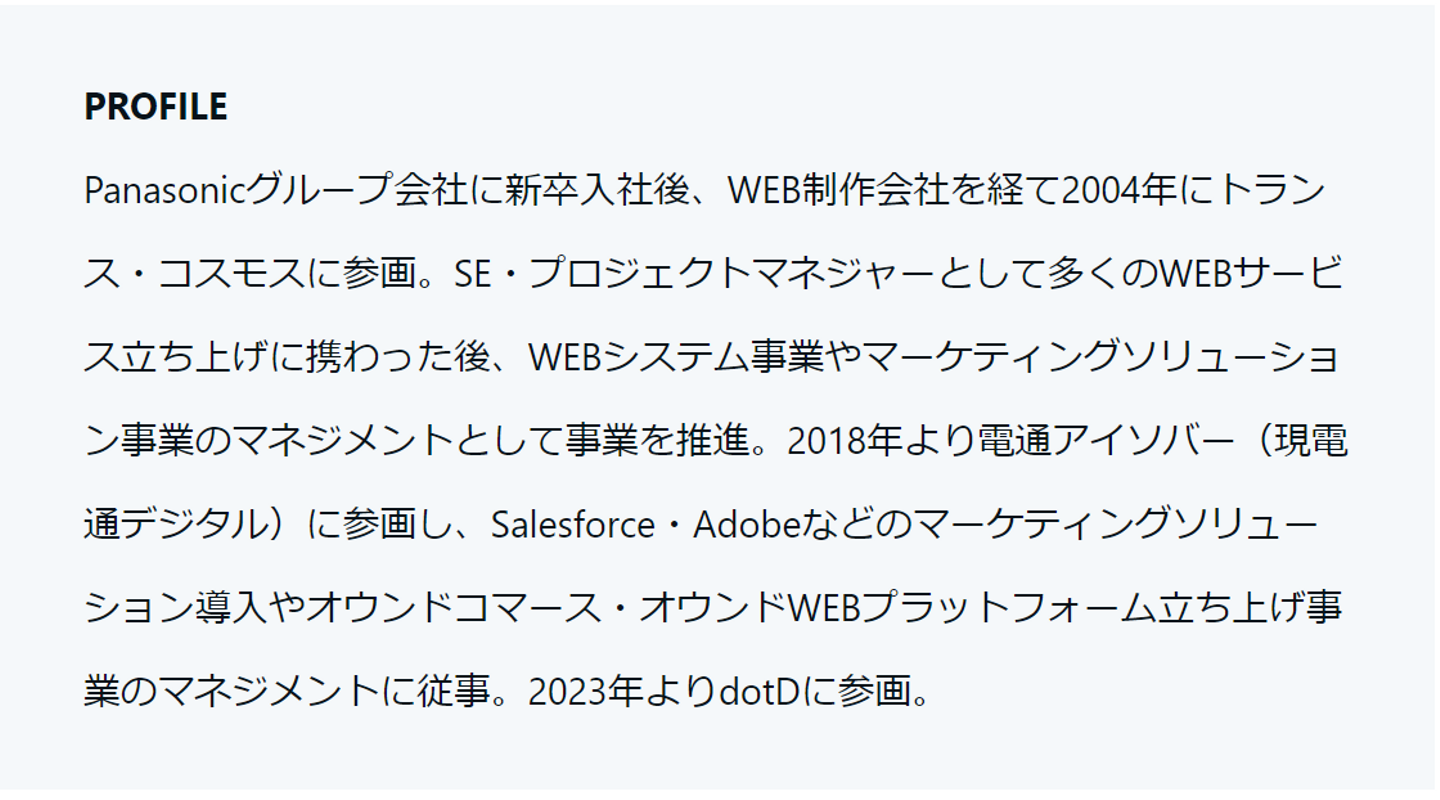Screen dimensions: 1440x800
Task: Click the phrase WEBシステム事業
Action: pos(676,357)
